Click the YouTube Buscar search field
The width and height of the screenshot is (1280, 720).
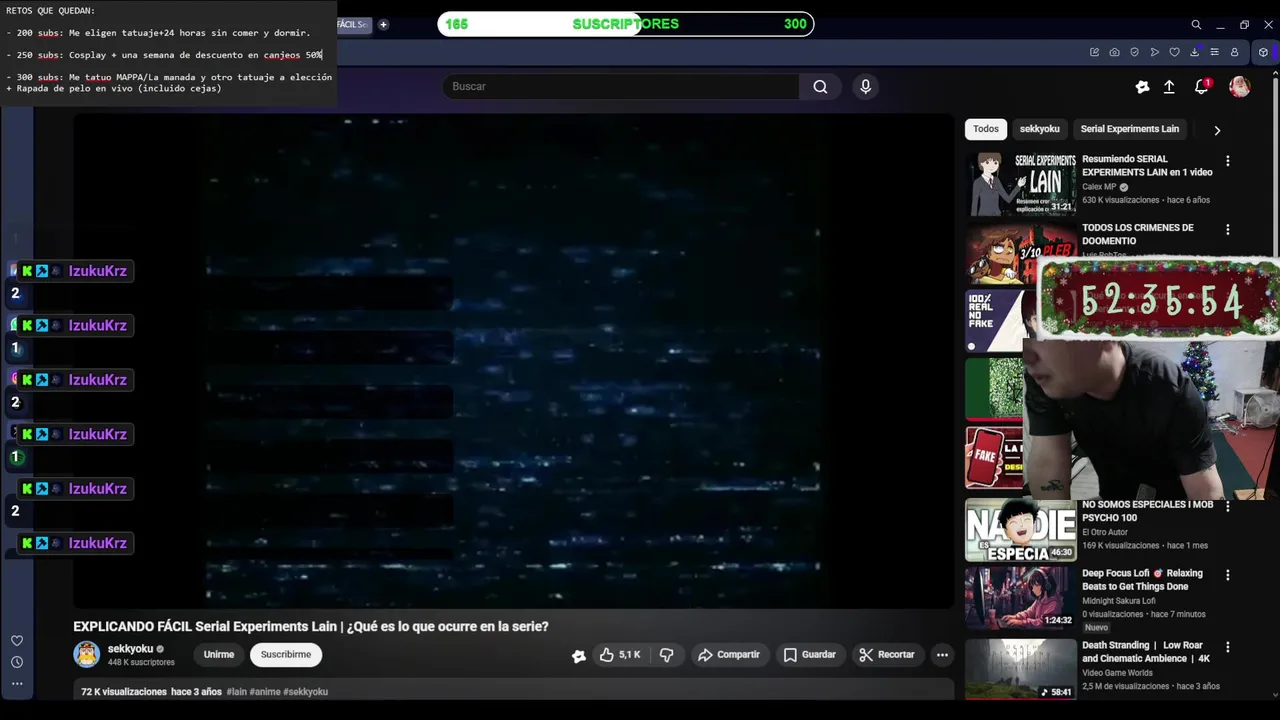coord(620,87)
